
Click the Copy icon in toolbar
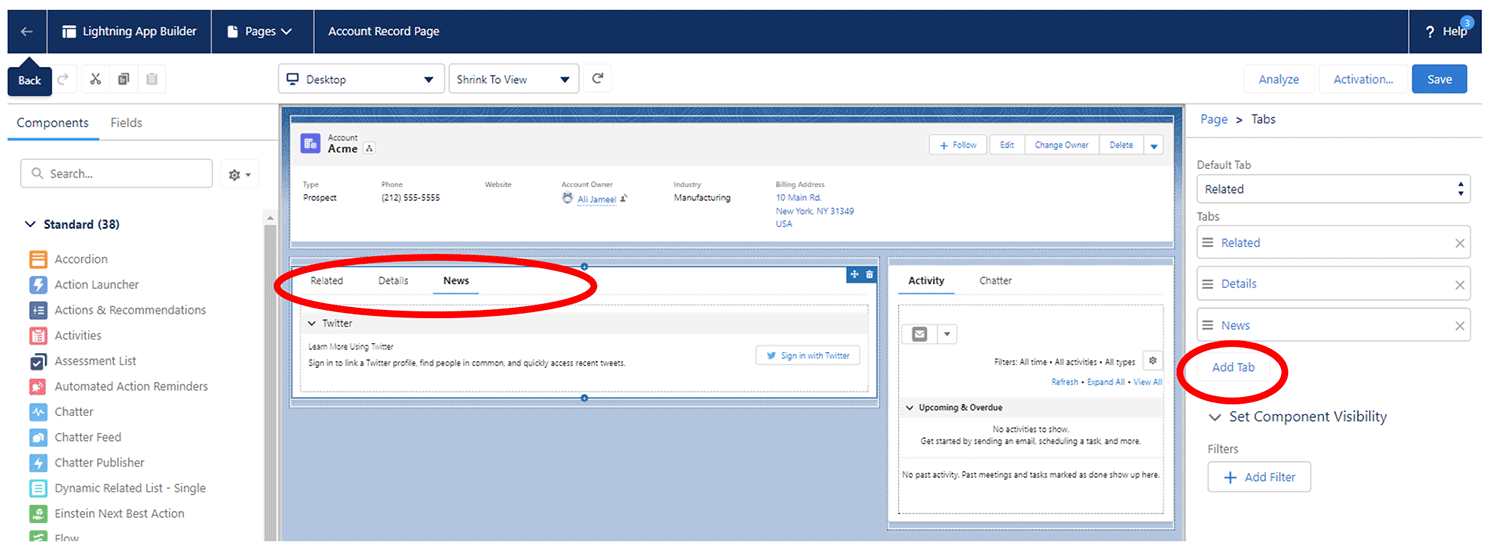coord(123,79)
